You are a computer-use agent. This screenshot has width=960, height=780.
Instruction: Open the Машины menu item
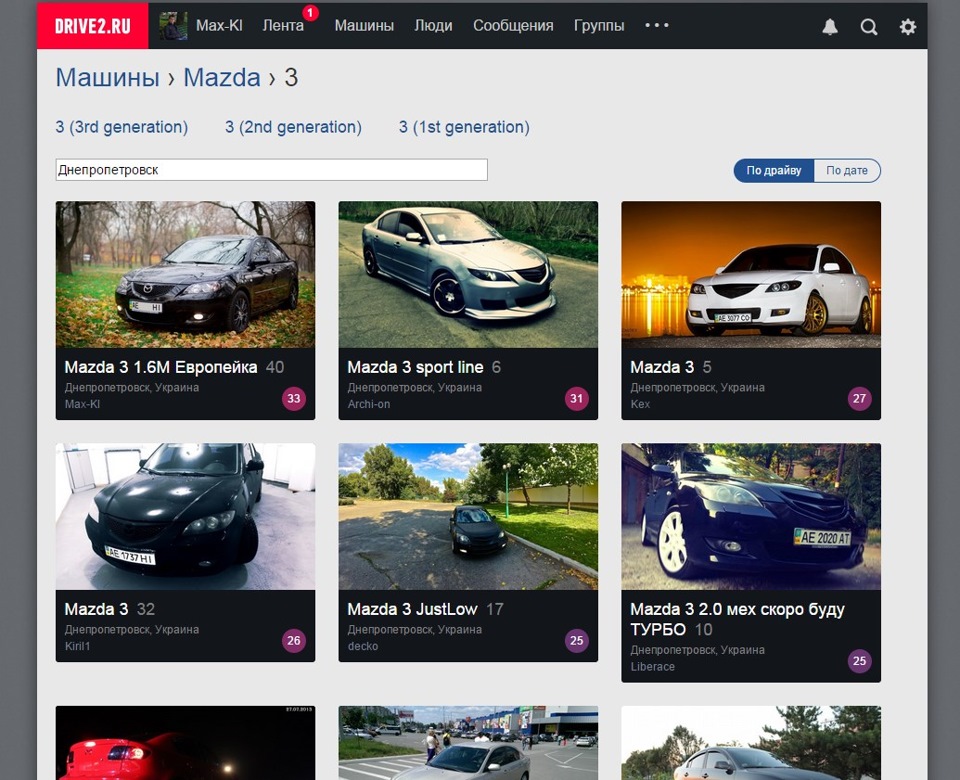coord(364,25)
